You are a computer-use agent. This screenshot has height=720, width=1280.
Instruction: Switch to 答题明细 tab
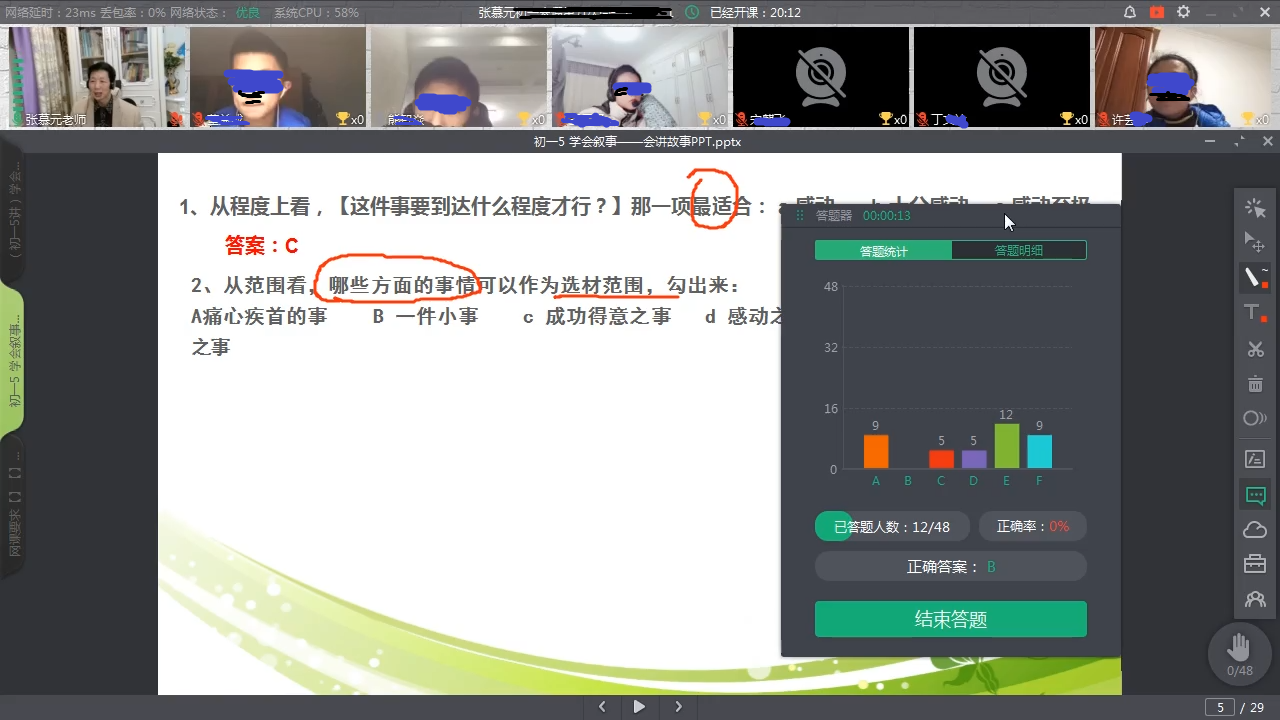coord(1018,250)
